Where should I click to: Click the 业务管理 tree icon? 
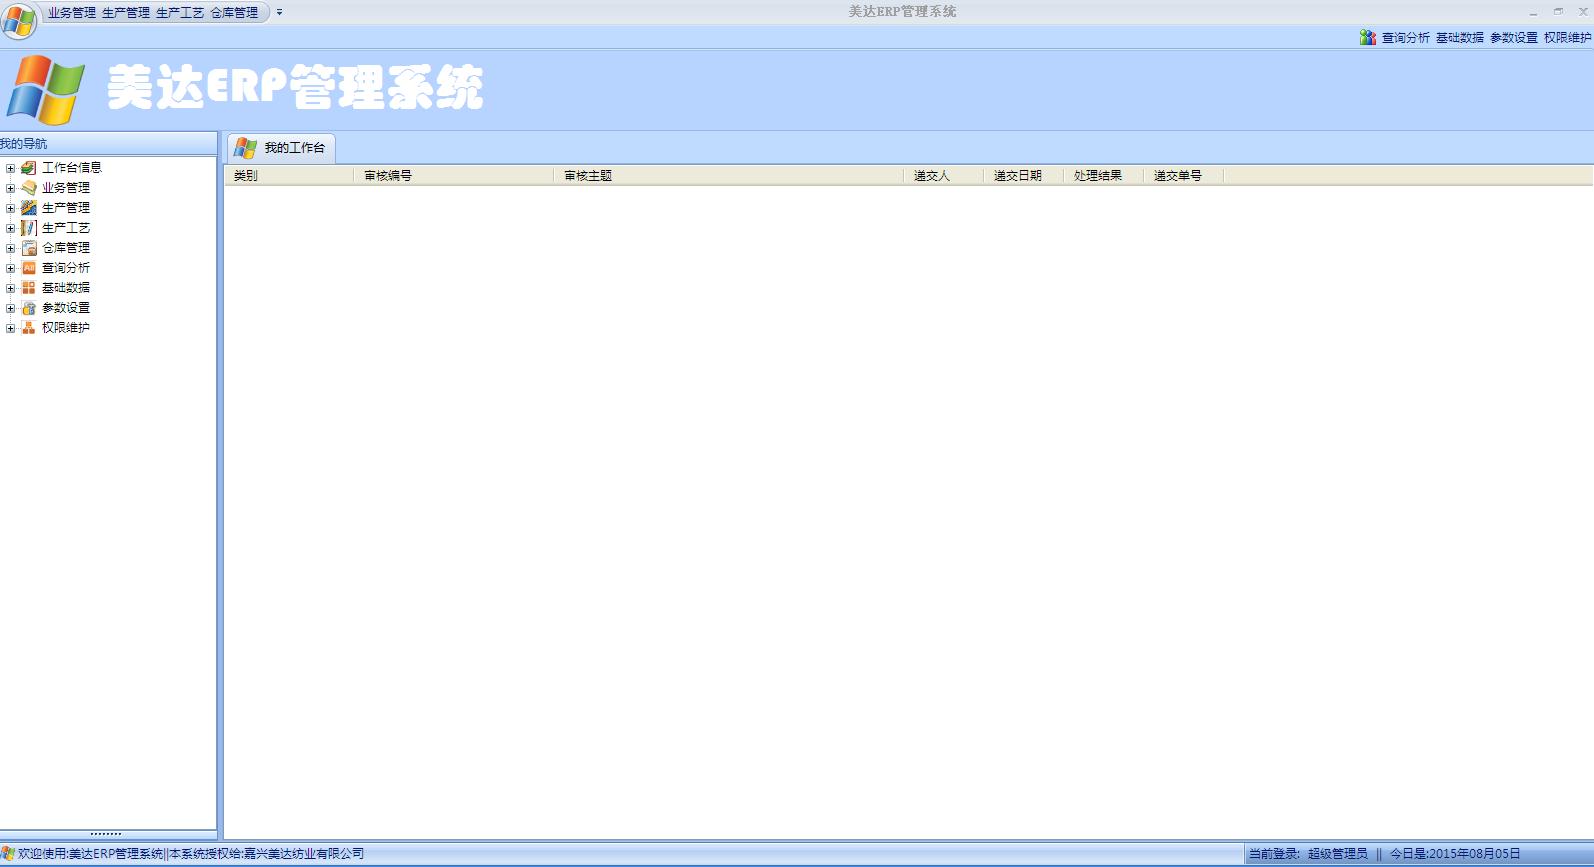click(29, 188)
